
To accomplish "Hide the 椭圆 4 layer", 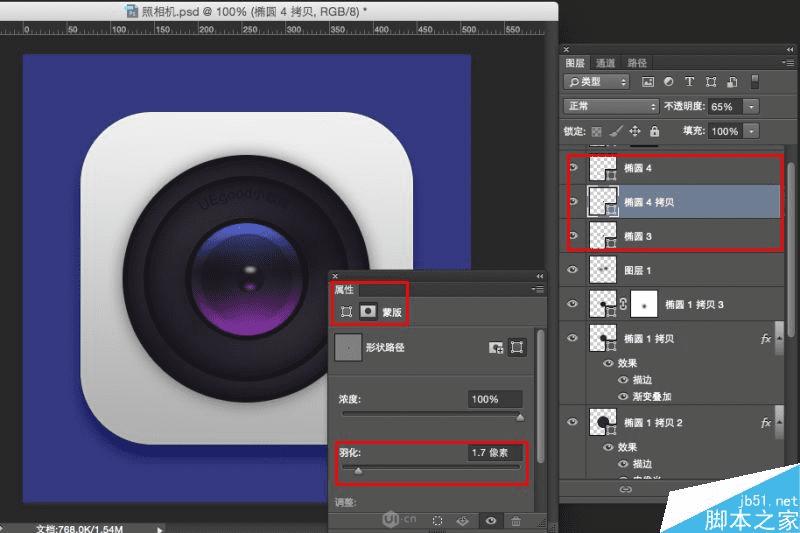I will (573, 168).
